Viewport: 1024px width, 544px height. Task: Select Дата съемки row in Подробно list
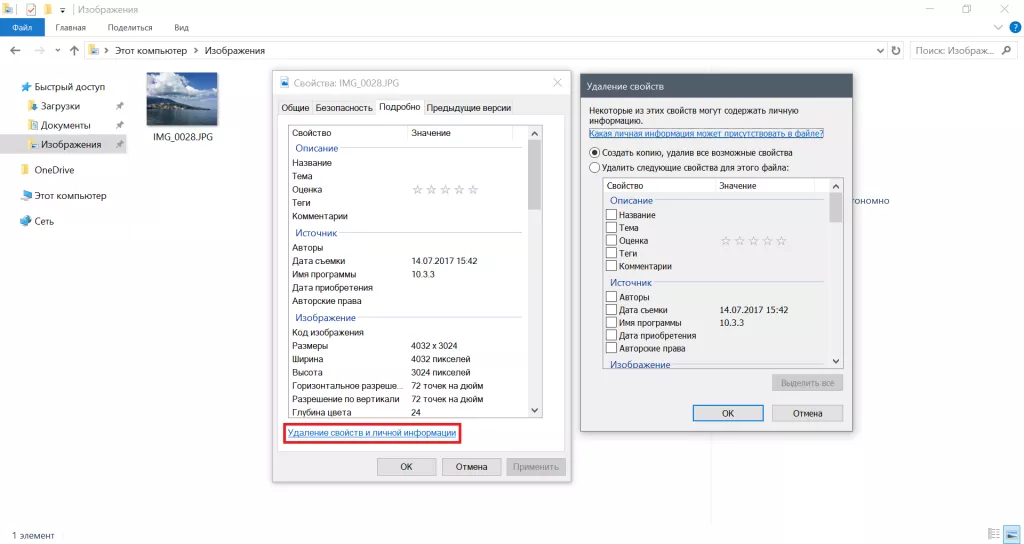point(405,261)
